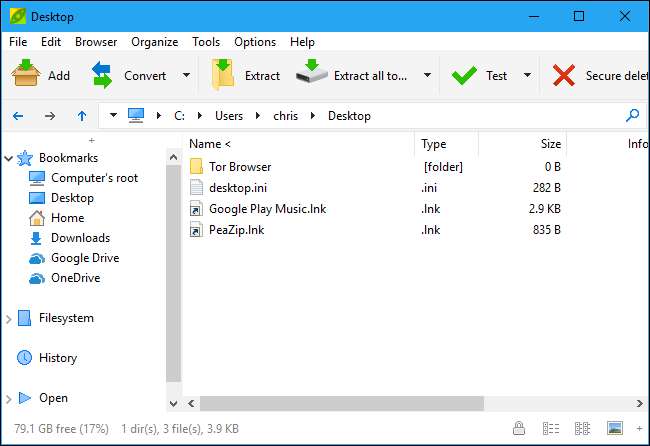Select the desktop.ini file
Screen dimensions: 650x446
click(238, 188)
